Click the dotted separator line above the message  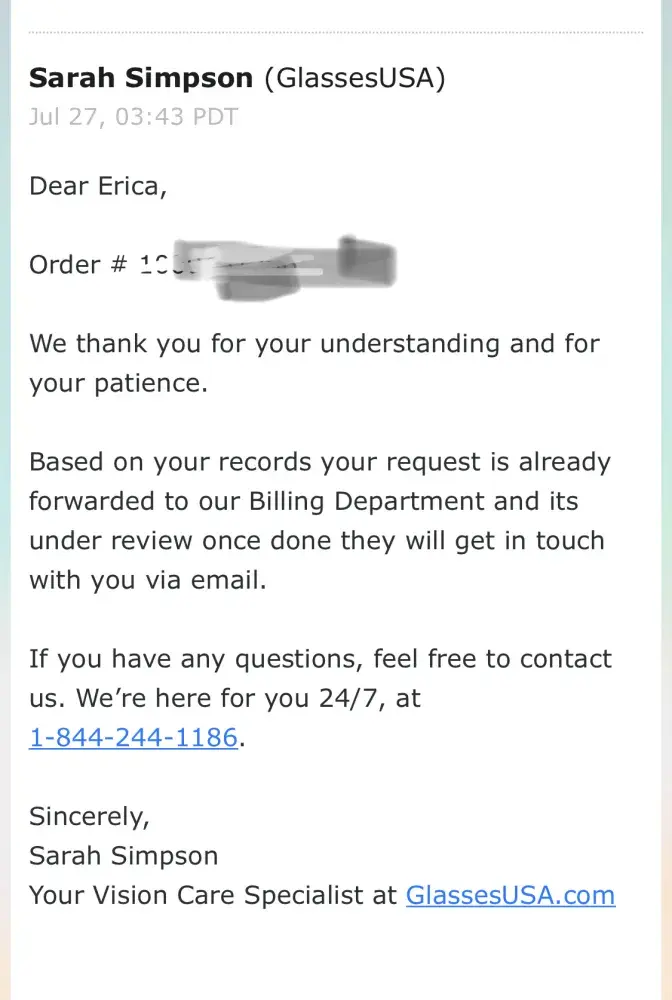[336, 33]
